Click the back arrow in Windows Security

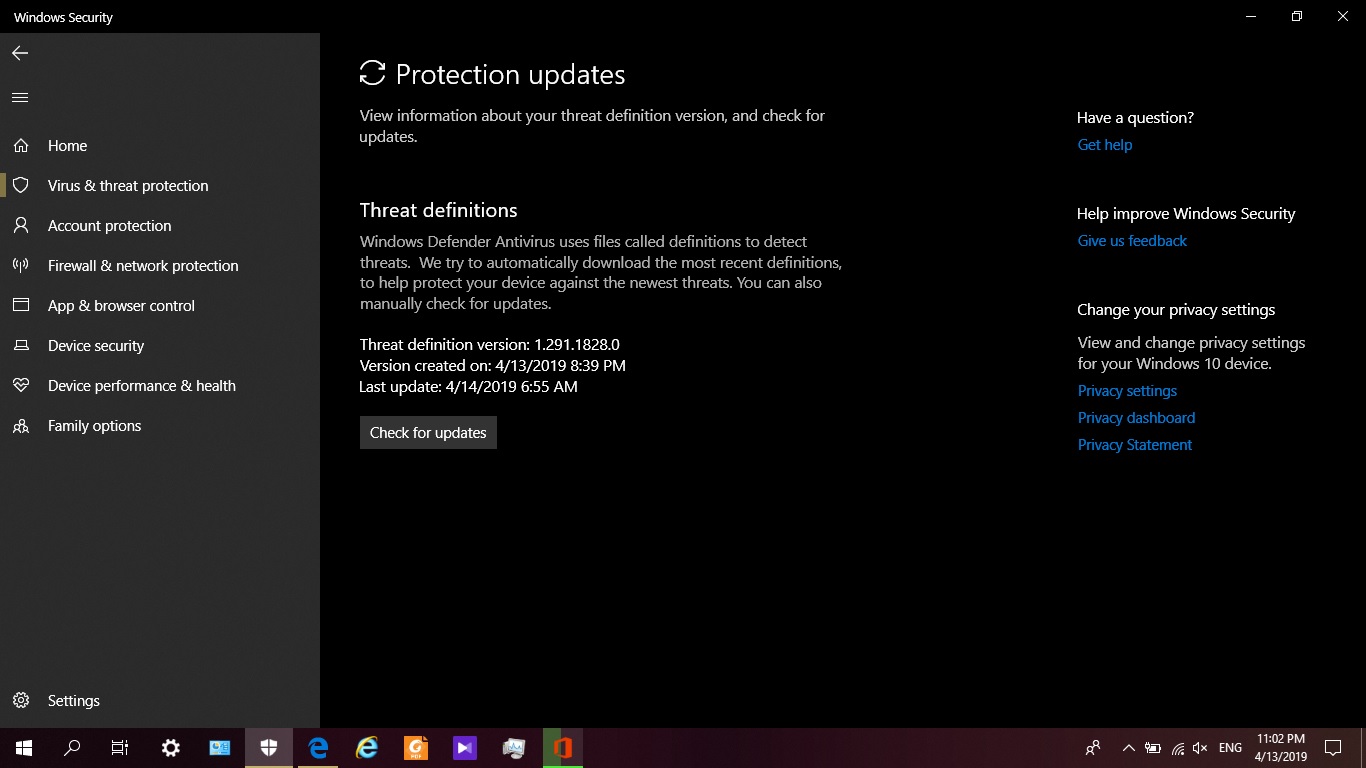pos(20,53)
